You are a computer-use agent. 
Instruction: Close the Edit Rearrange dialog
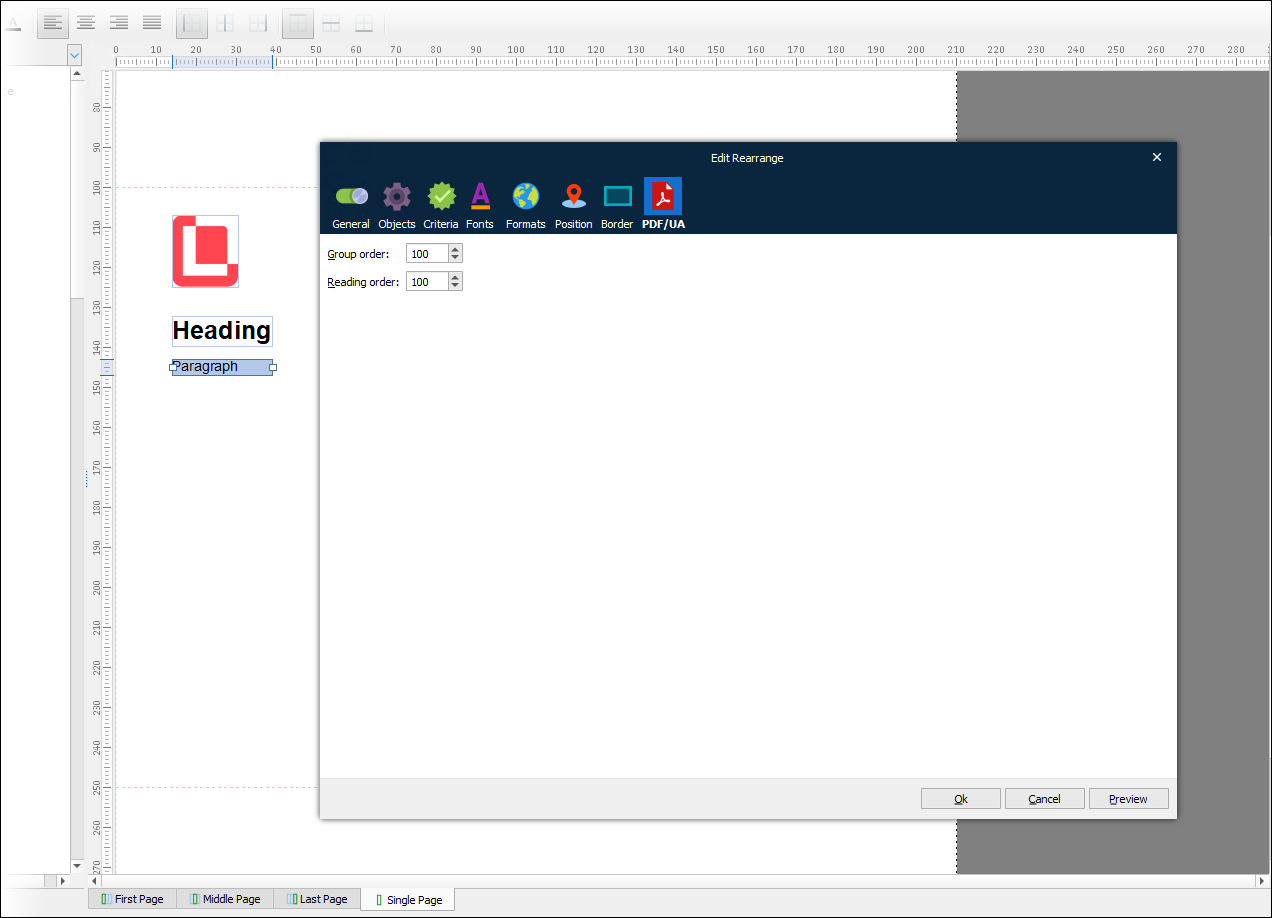point(1157,157)
